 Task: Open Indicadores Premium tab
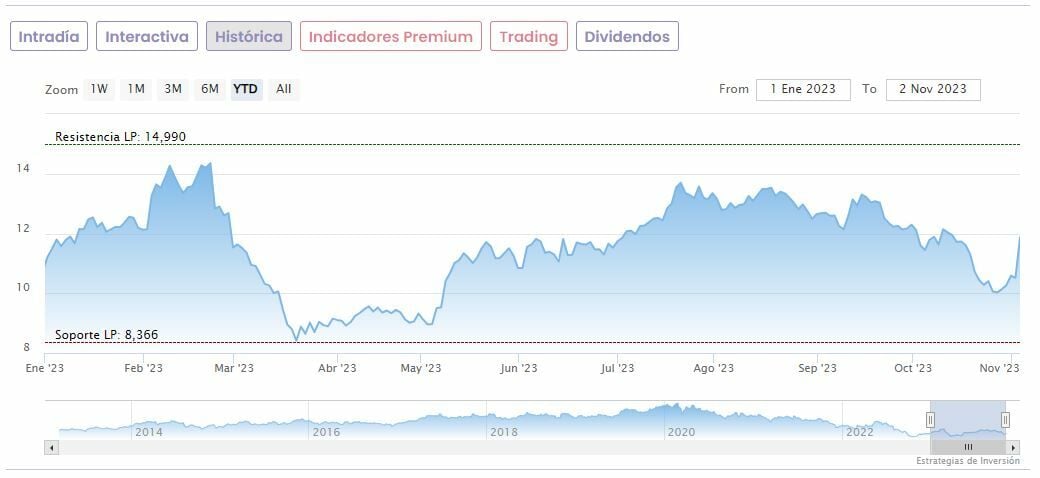click(x=390, y=37)
